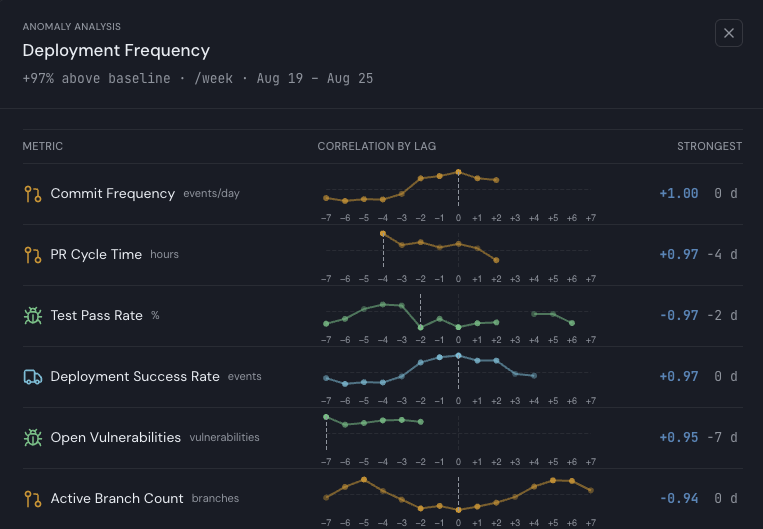Select the PR Cycle Time metric name

point(96,255)
